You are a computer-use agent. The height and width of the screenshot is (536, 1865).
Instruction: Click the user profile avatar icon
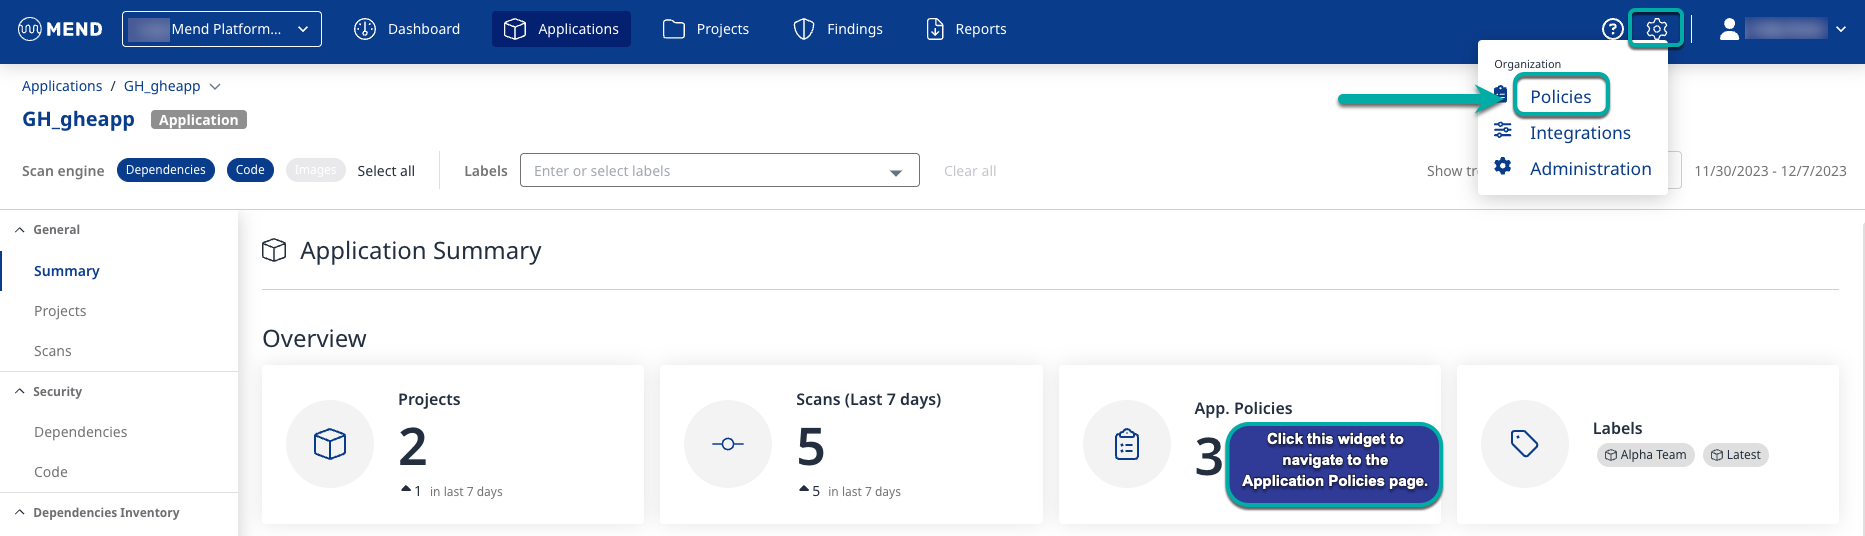[1729, 29]
